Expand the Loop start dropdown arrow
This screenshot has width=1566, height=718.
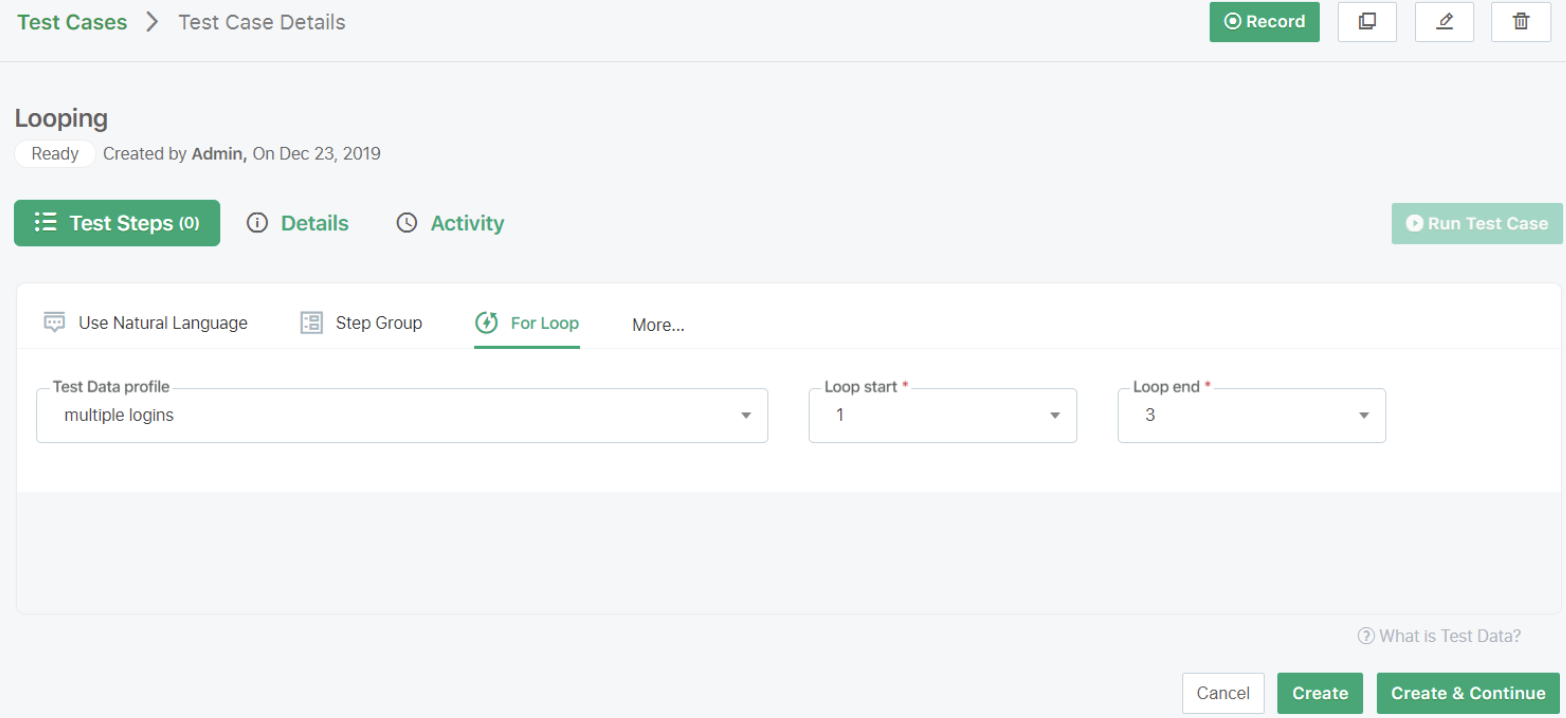(1054, 416)
